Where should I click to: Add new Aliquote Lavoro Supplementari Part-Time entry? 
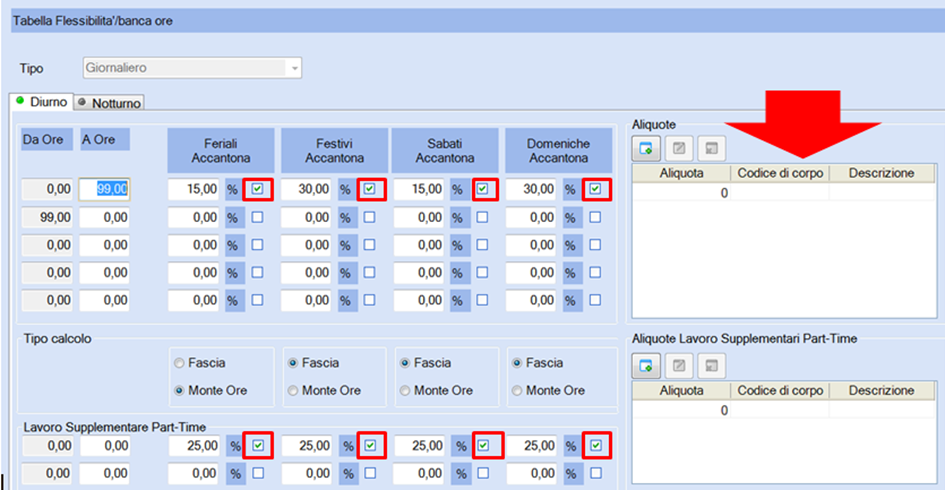[646, 366]
